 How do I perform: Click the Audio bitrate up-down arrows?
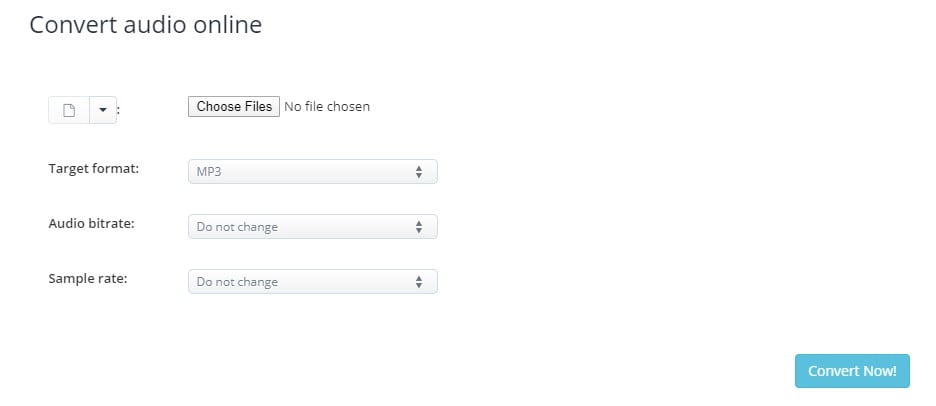tap(419, 227)
